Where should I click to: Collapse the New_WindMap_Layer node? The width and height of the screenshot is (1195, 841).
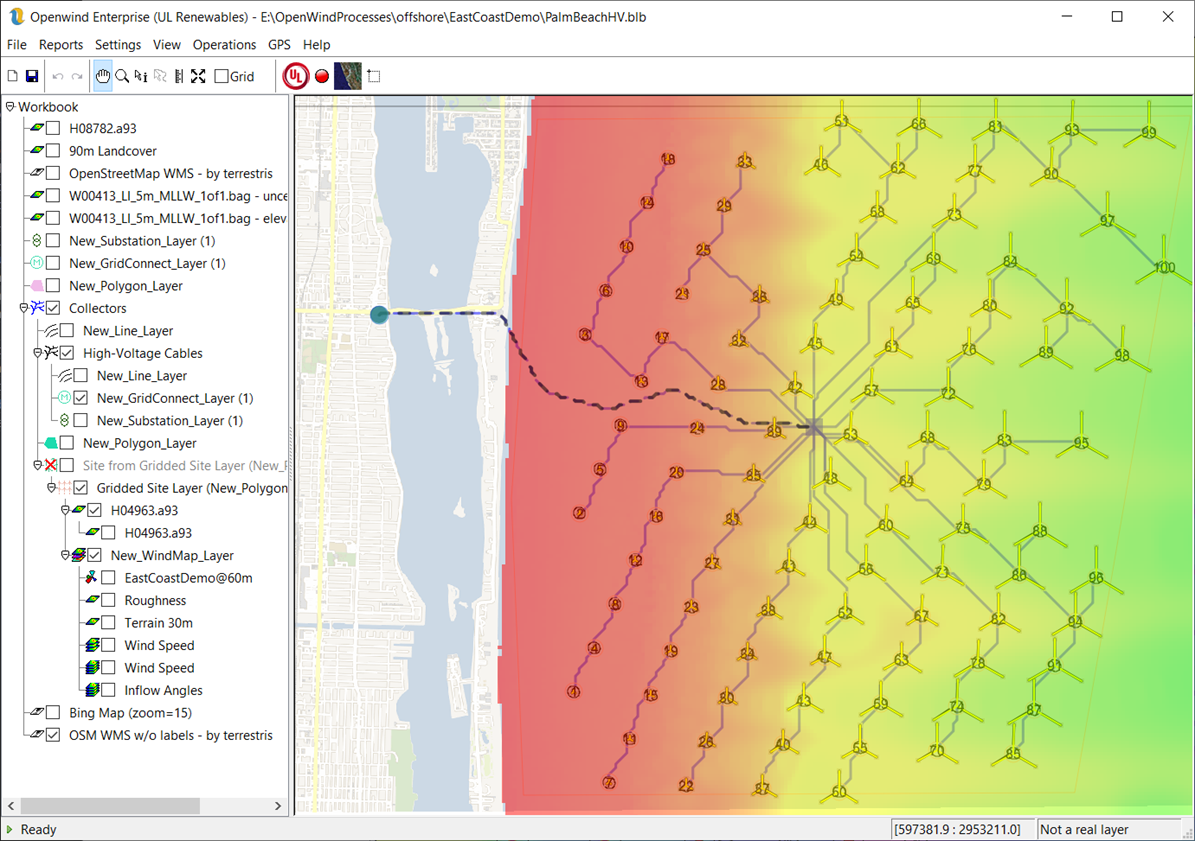(65, 555)
